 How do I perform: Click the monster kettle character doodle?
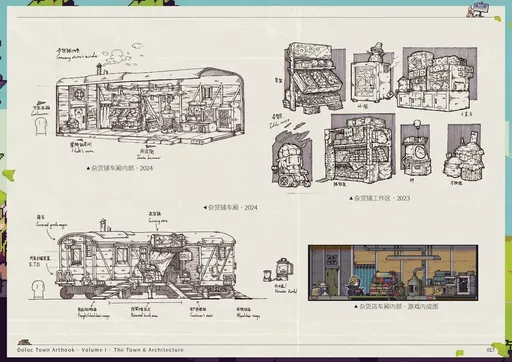(x=279, y=270)
